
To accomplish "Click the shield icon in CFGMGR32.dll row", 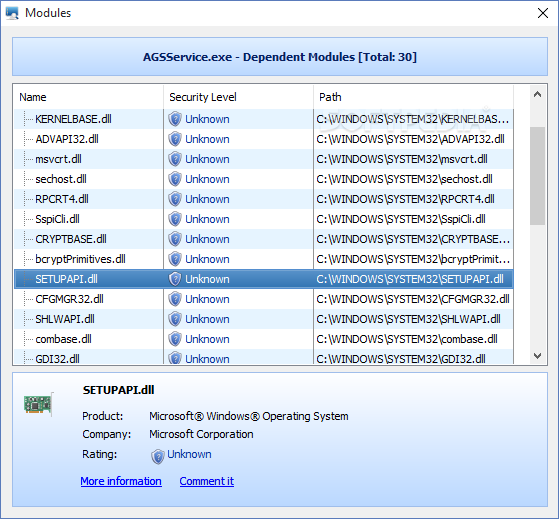I will (175, 299).
